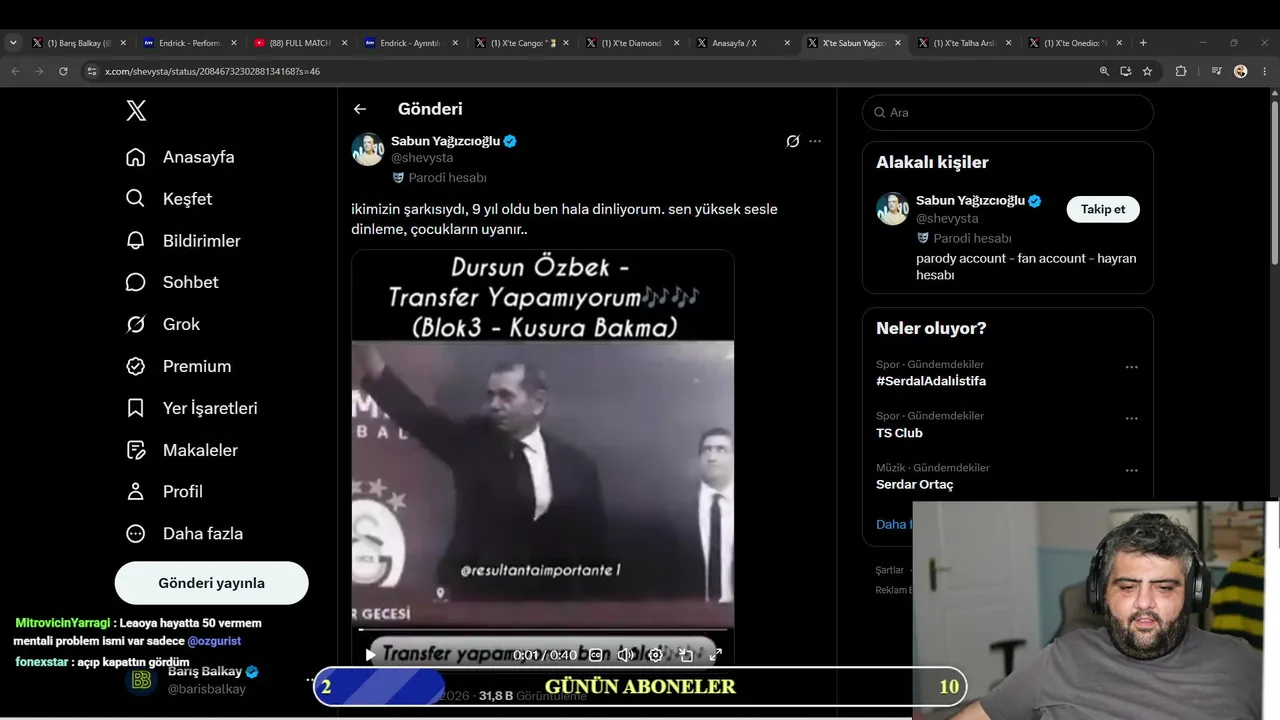
Task: Open video playback settings gear
Action: click(656, 655)
